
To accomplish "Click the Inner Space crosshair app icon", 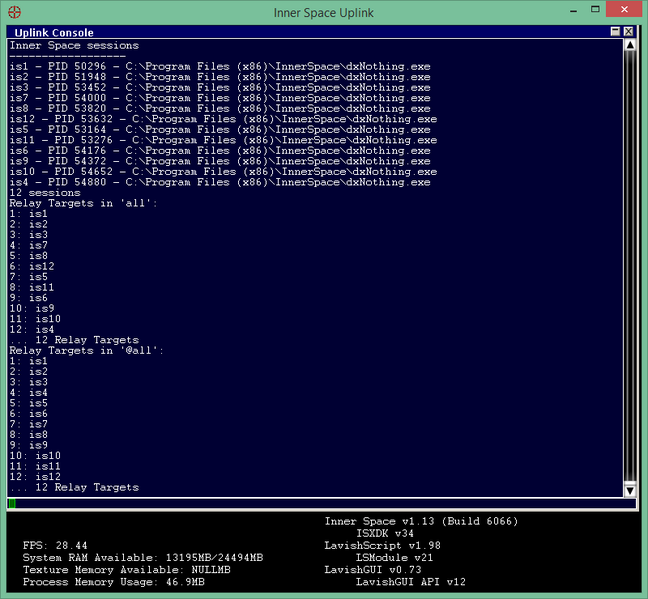I will (x=14, y=12).
